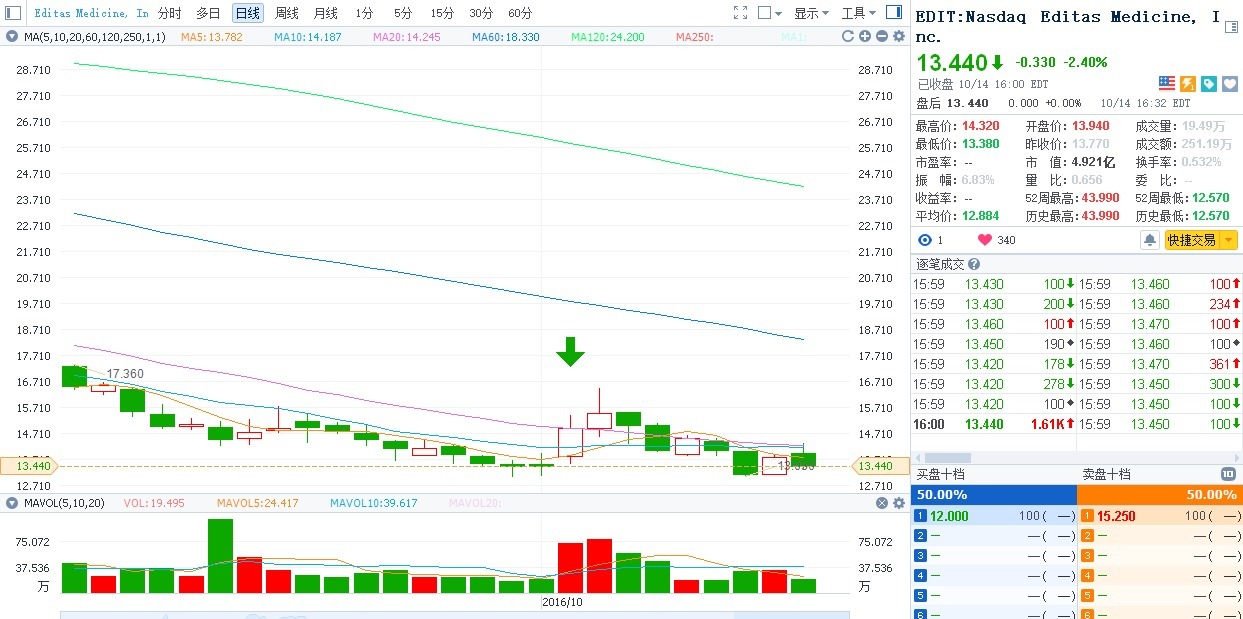1243x619 pixels.
Task: Click the ten-level depth icon near 卖盘十档
Action: 1228,474
